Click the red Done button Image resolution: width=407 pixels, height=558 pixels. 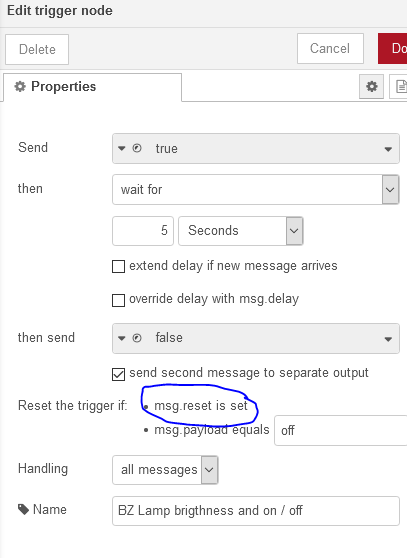tap(393, 48)
